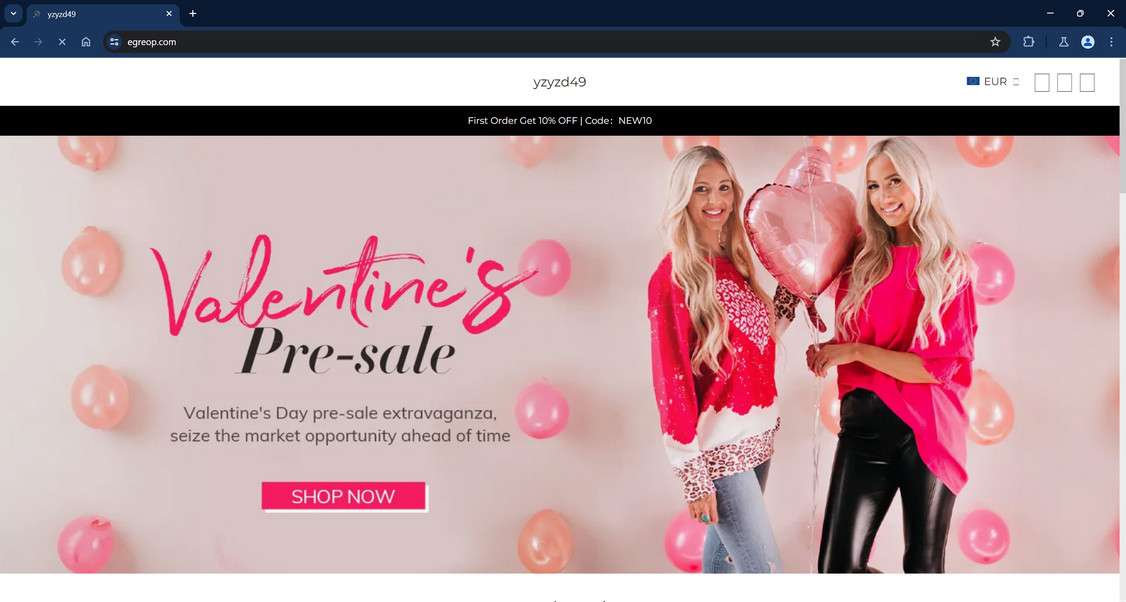Stop loading the page
1126x602 pixels.
(x=62, y=42)
